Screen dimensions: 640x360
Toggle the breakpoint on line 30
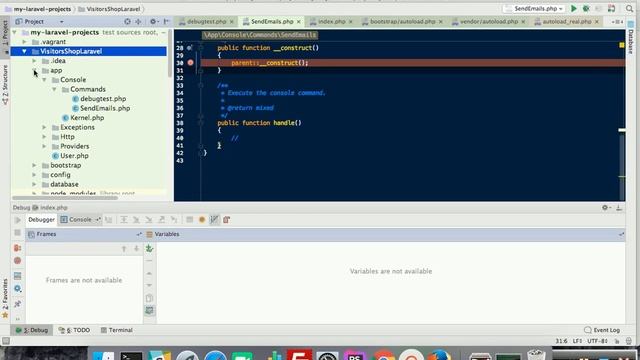[x=190, y=63]
